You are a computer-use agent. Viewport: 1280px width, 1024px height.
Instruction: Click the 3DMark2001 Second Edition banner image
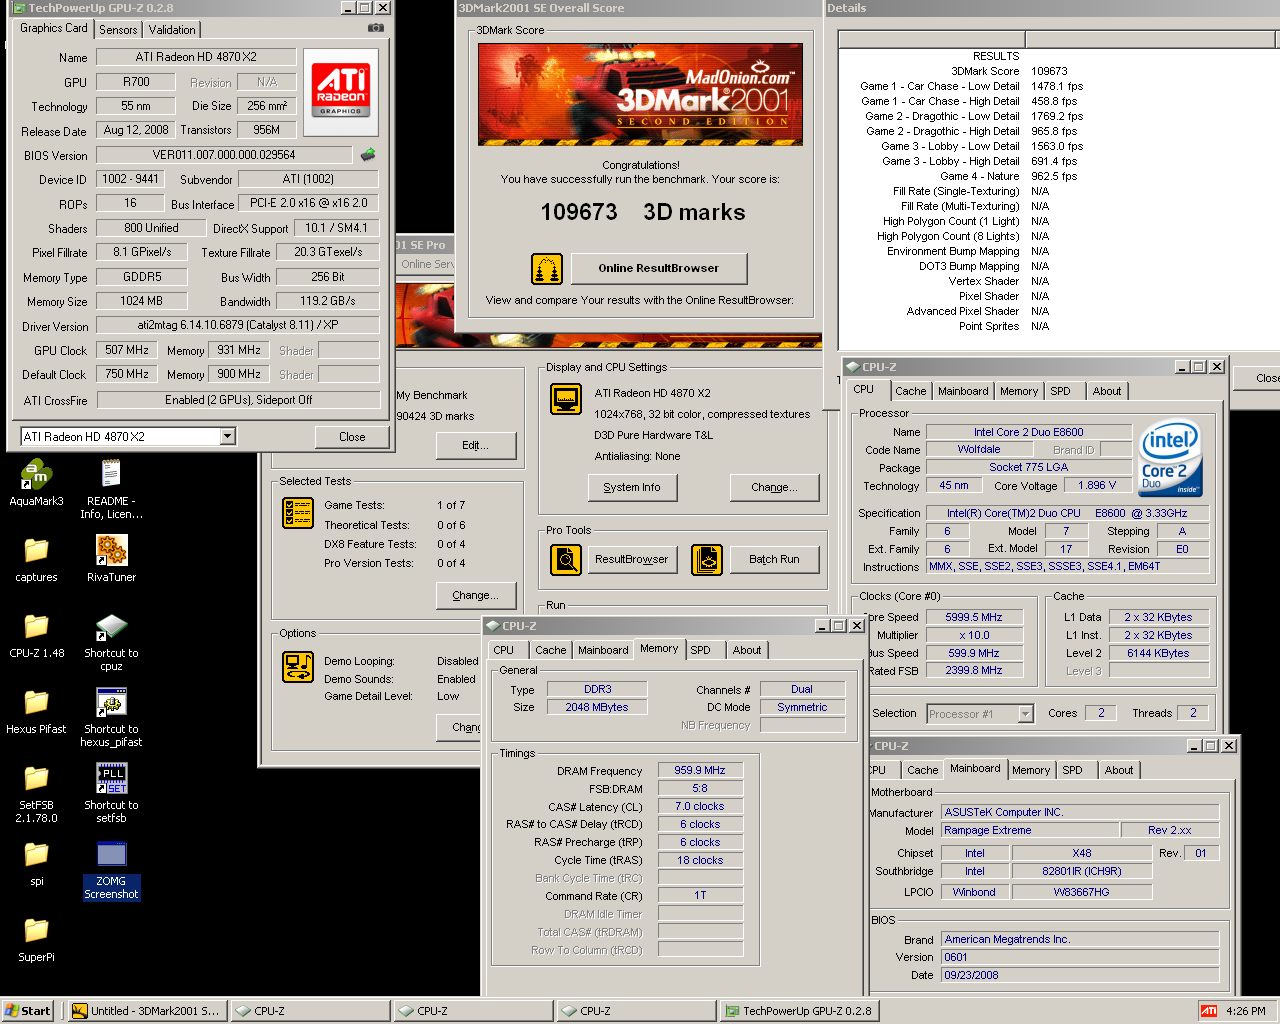tap(640, 95)
